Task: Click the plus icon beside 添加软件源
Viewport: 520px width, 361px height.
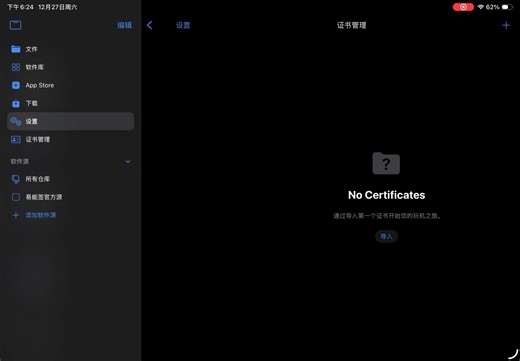Action: pyautogui.click(x=16, y=215)
